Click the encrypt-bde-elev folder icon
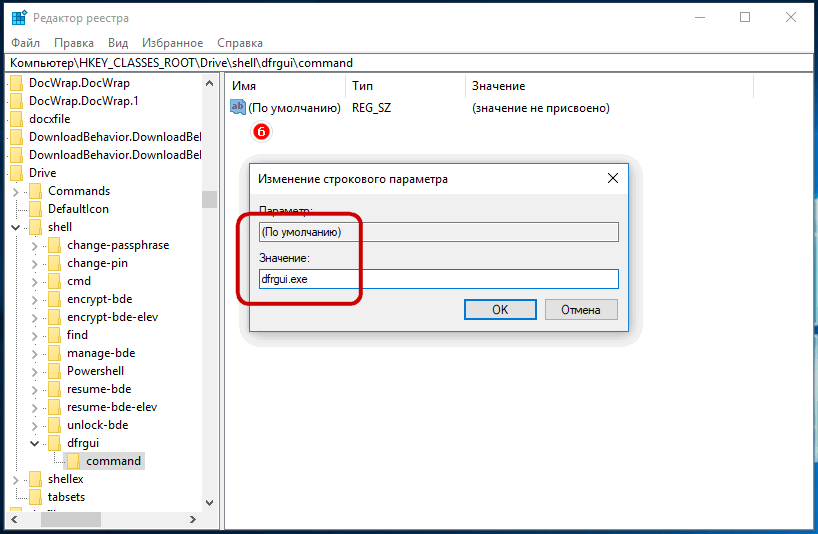 [x=54, y=317]
